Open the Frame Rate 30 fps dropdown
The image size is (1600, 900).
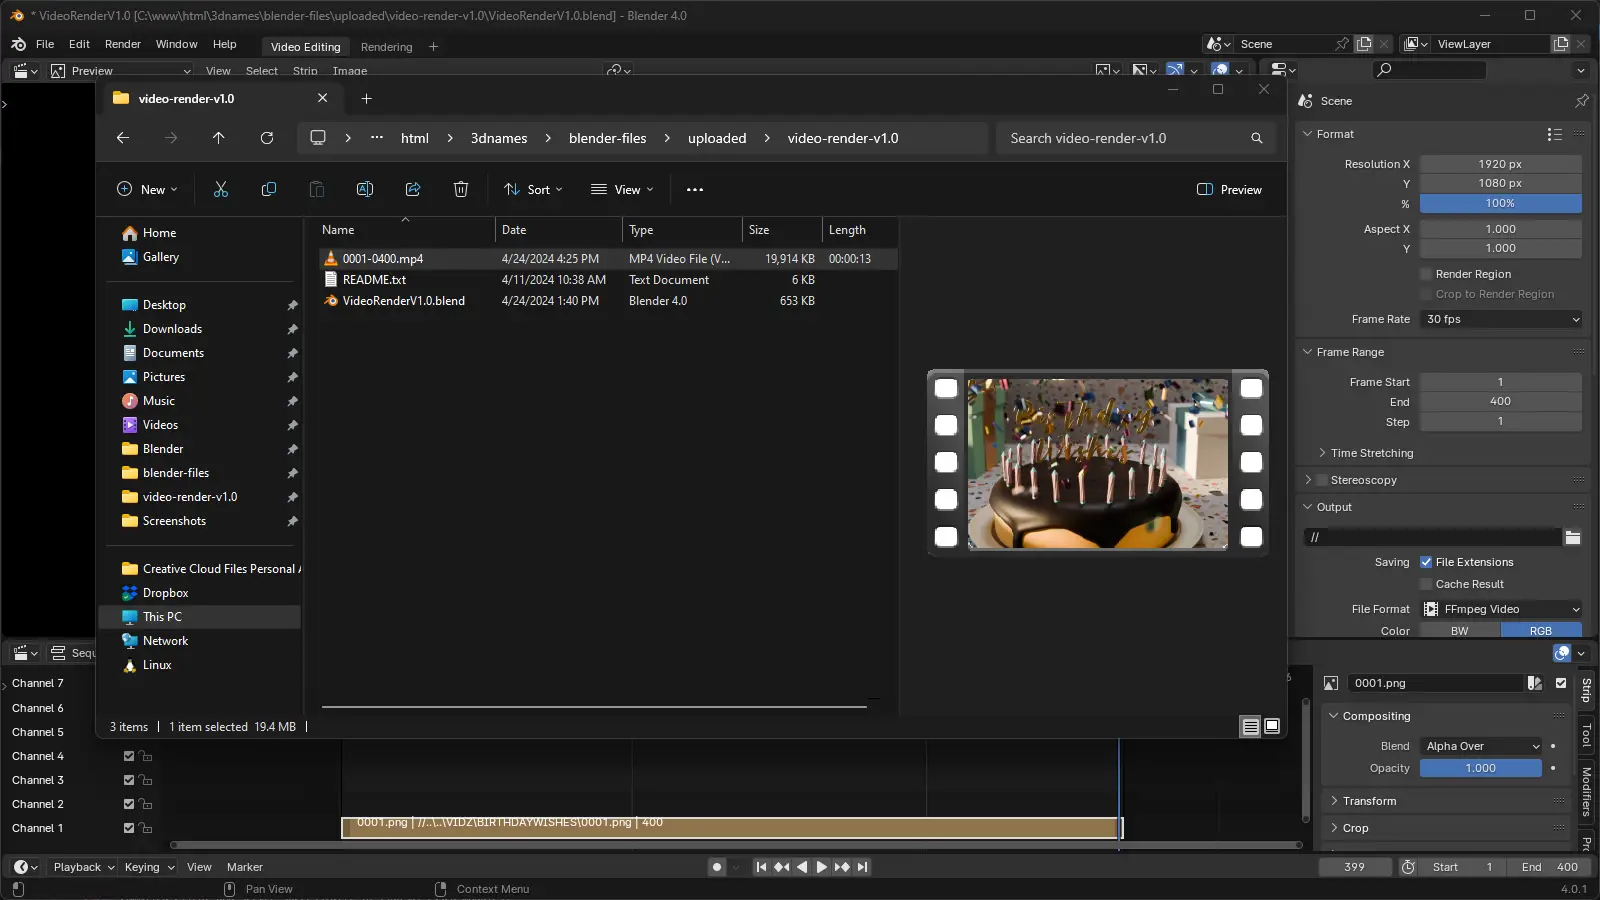(x=1501, y=319)
